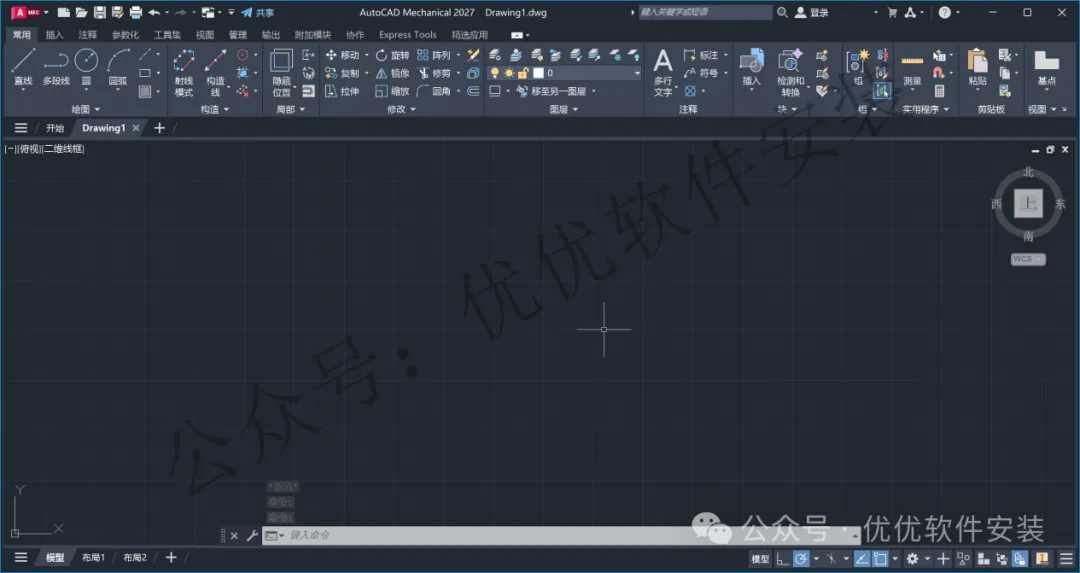Click the keyword search box in title bar
Viewport: 1080px width, 573px height.
705,12
